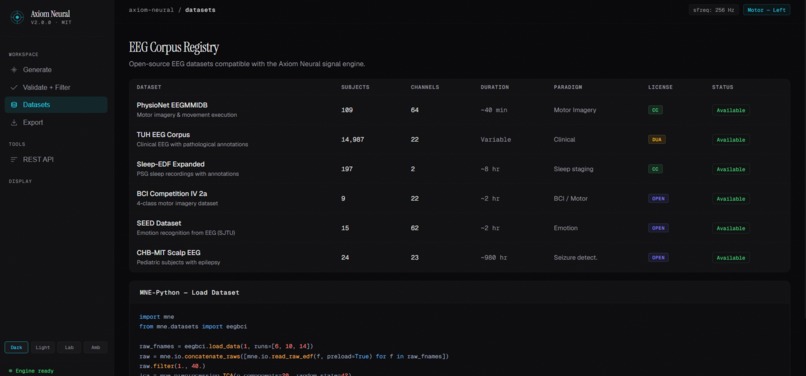The width and height of the screenshot is (806, 376).
Task: Click the Generate sparkle icon in sidebar
Action: click(14, 70)
